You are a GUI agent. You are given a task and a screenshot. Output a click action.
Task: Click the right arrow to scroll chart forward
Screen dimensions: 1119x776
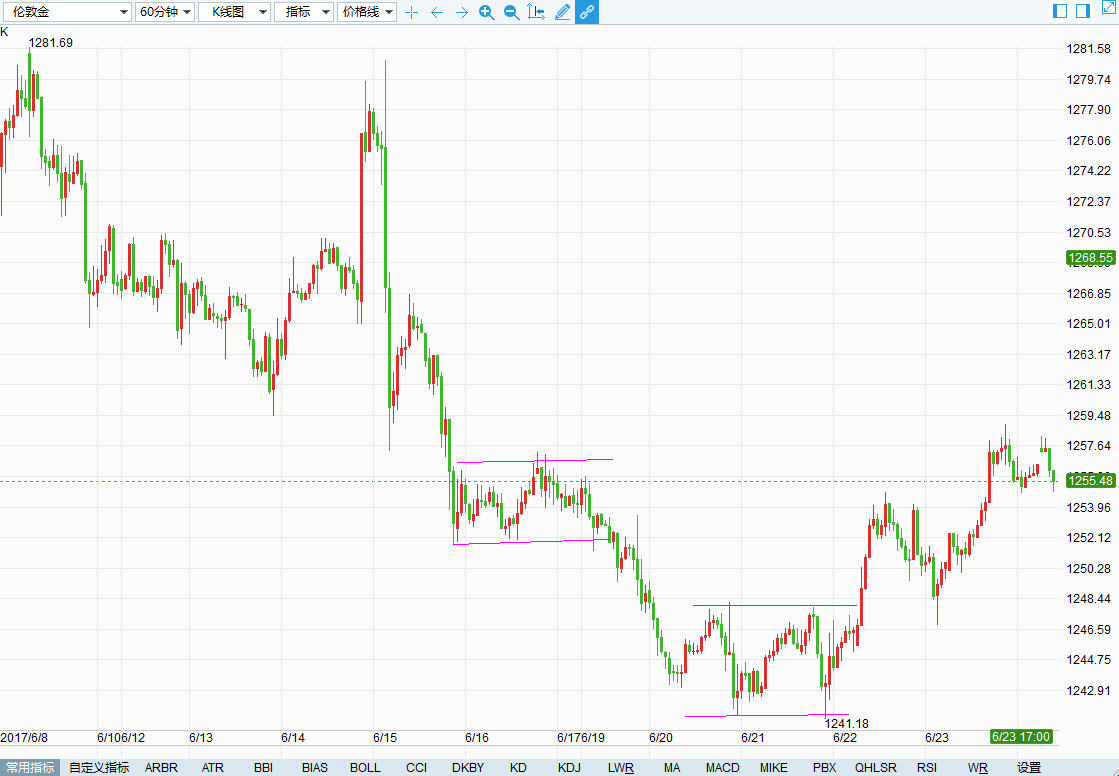pyautogui.click(x=461, y=12)
